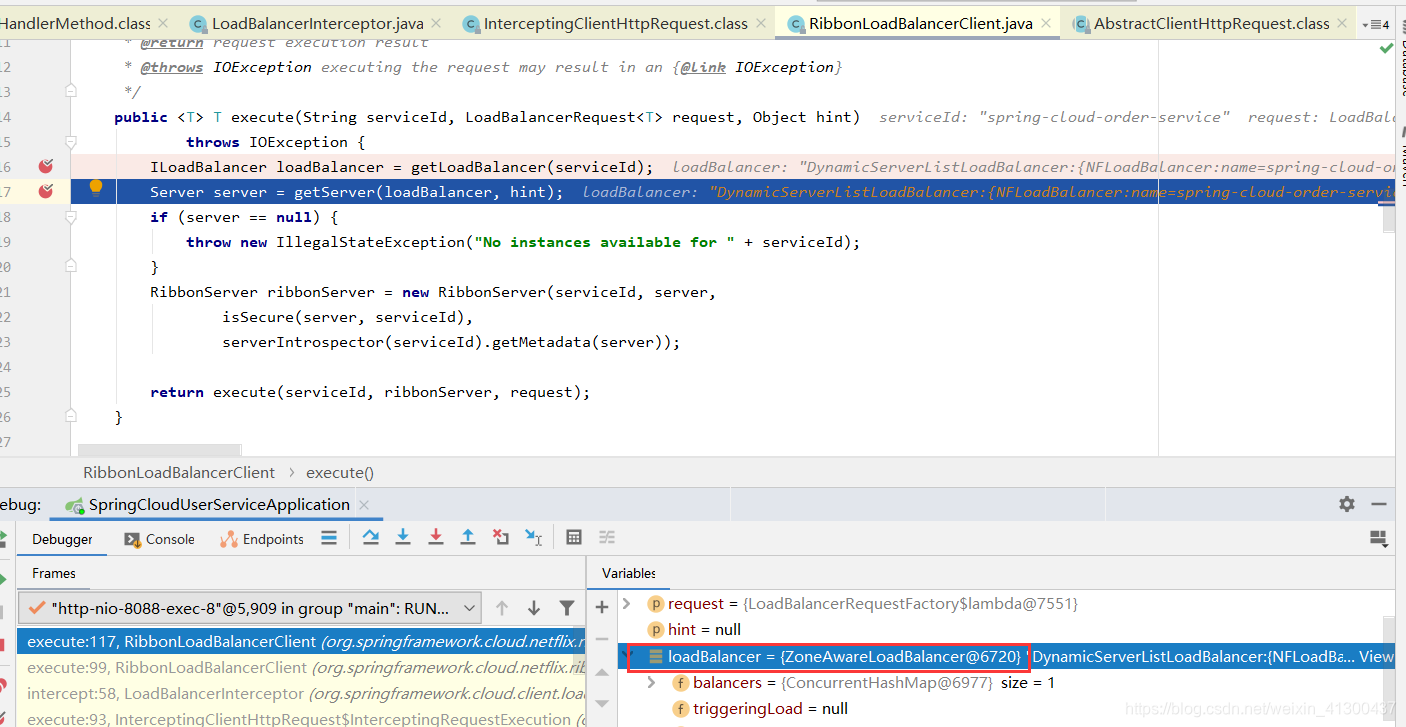
Task: Click the yellow intention light bulb
Action: click(96, 187)
